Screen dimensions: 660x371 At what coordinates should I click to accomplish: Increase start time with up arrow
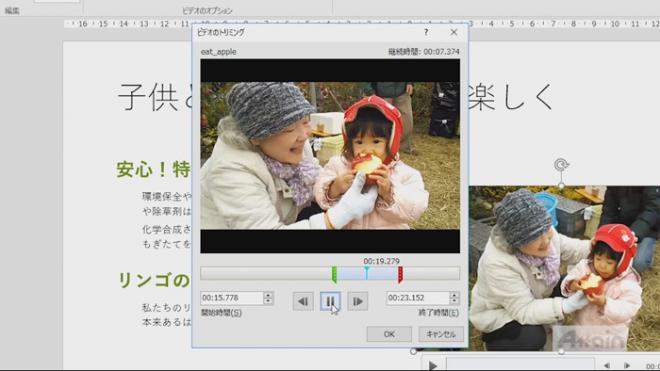(268, 295)
